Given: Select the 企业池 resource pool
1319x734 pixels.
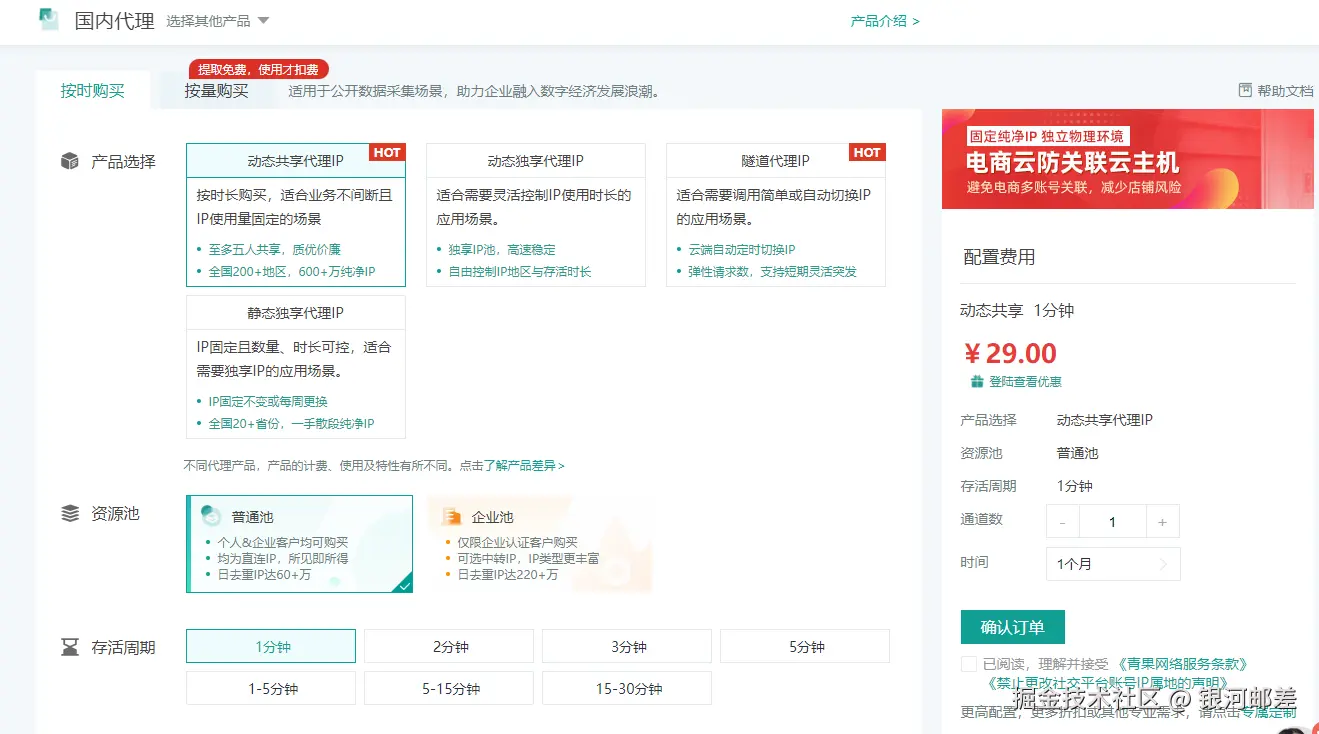Looking at the screenshot, I should (540, 544).
